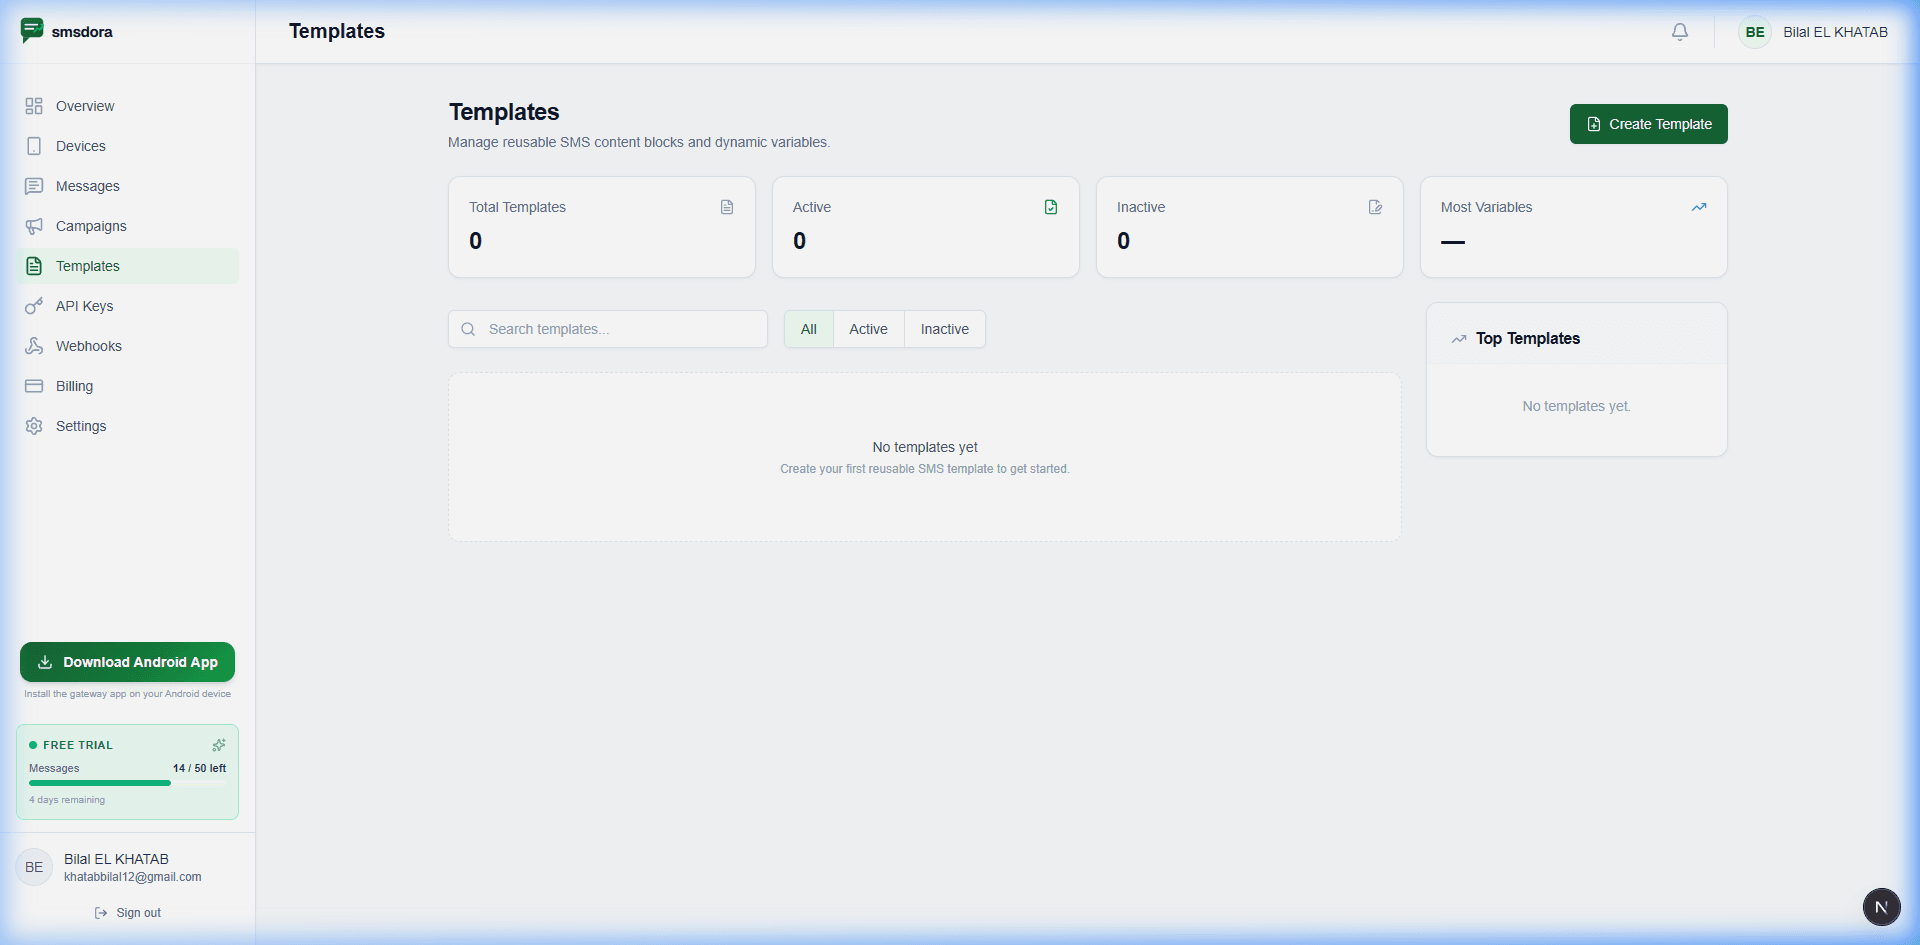Select the Messages icon in the sidebar
This screenshot has width=1920, height=945.
[x=34, y=186]
